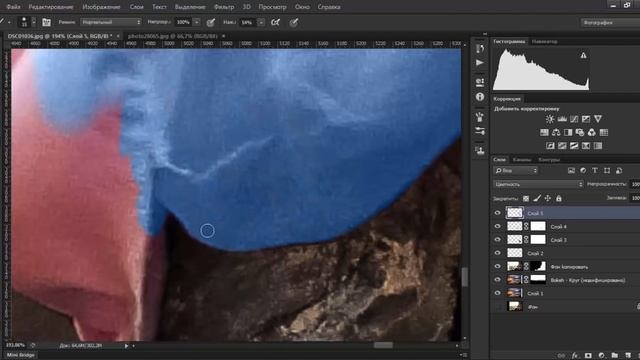Add an Exposure adjustment
This screenshot has height=360, width=640.
tap(586, 119)
